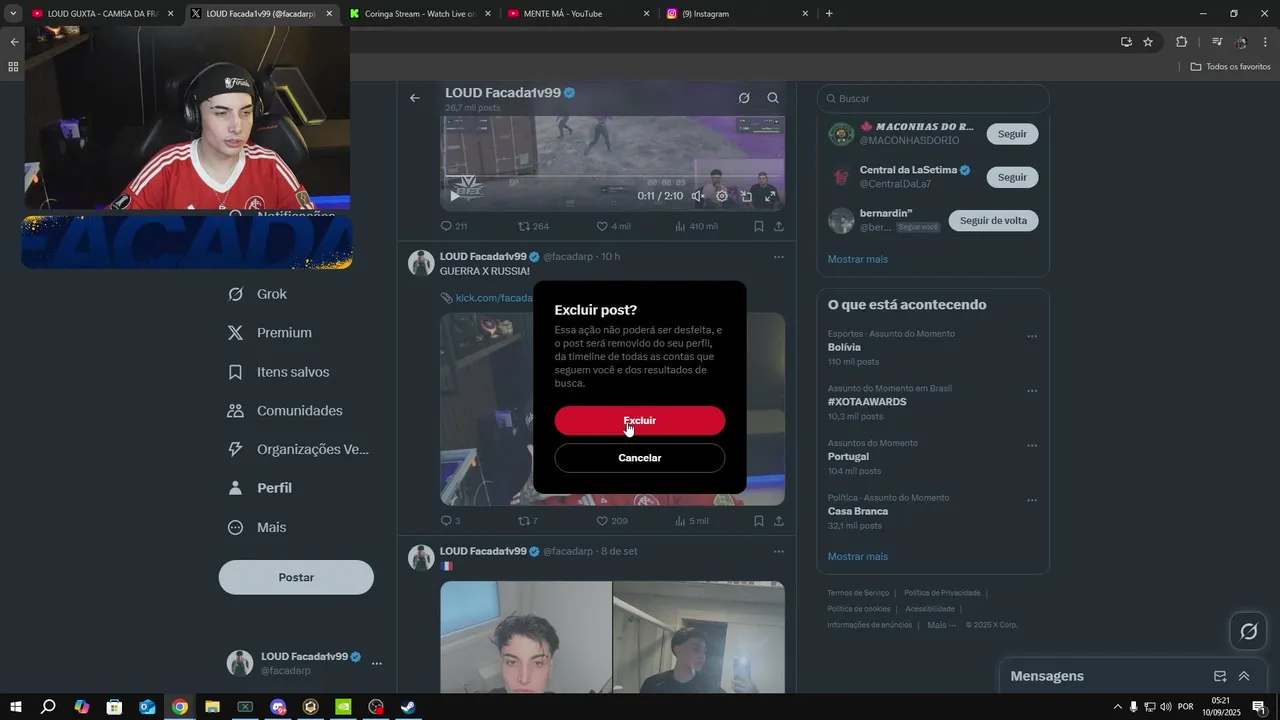The width and height of the screenshot is (1280, 720).
Task: Open Perfil in the sidebar
Action: (259, 488)
